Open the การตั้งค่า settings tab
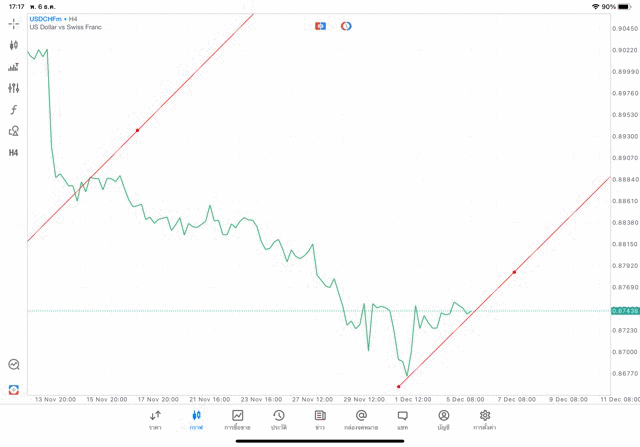 tap(485, 419)
